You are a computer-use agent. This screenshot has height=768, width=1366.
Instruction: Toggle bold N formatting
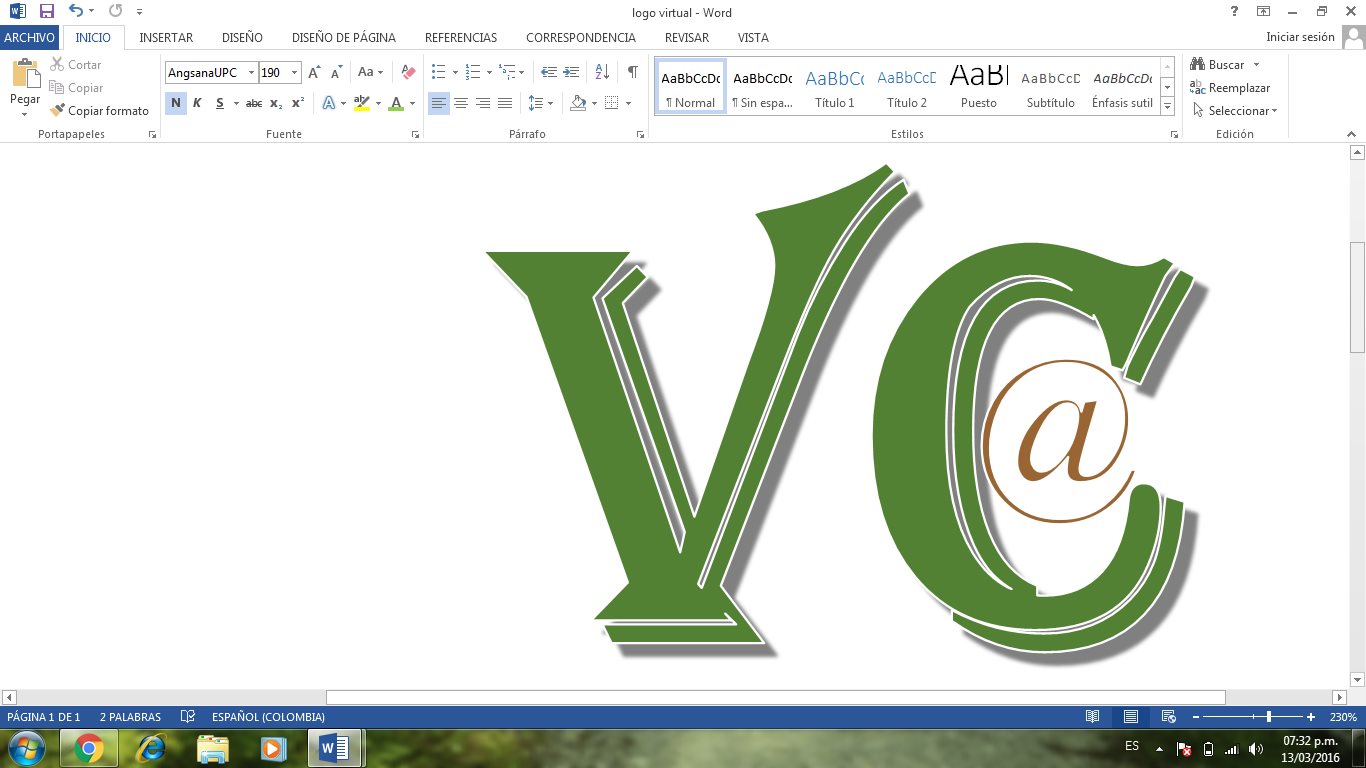coord(176,103)
